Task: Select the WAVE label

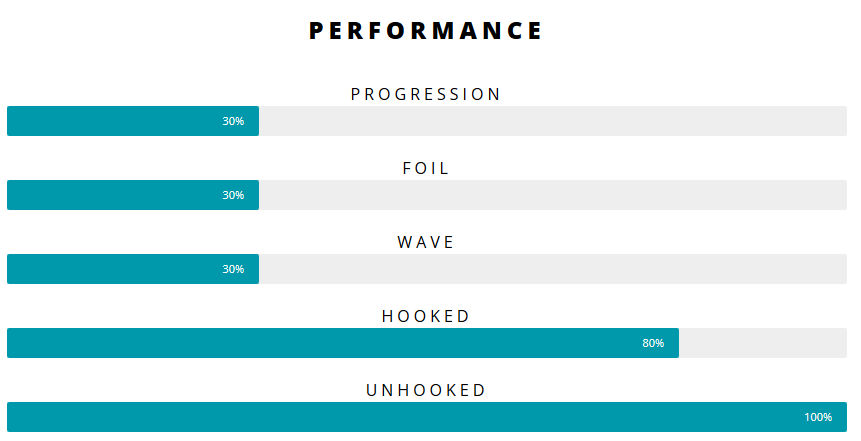Action: (426, 242)
